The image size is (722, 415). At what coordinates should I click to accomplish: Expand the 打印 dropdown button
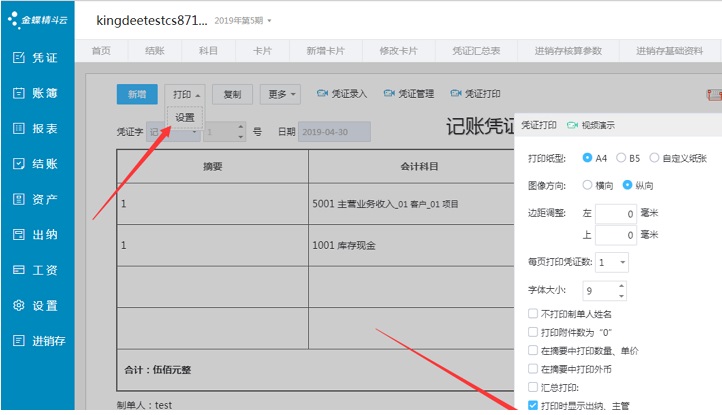tap(185, 94)
